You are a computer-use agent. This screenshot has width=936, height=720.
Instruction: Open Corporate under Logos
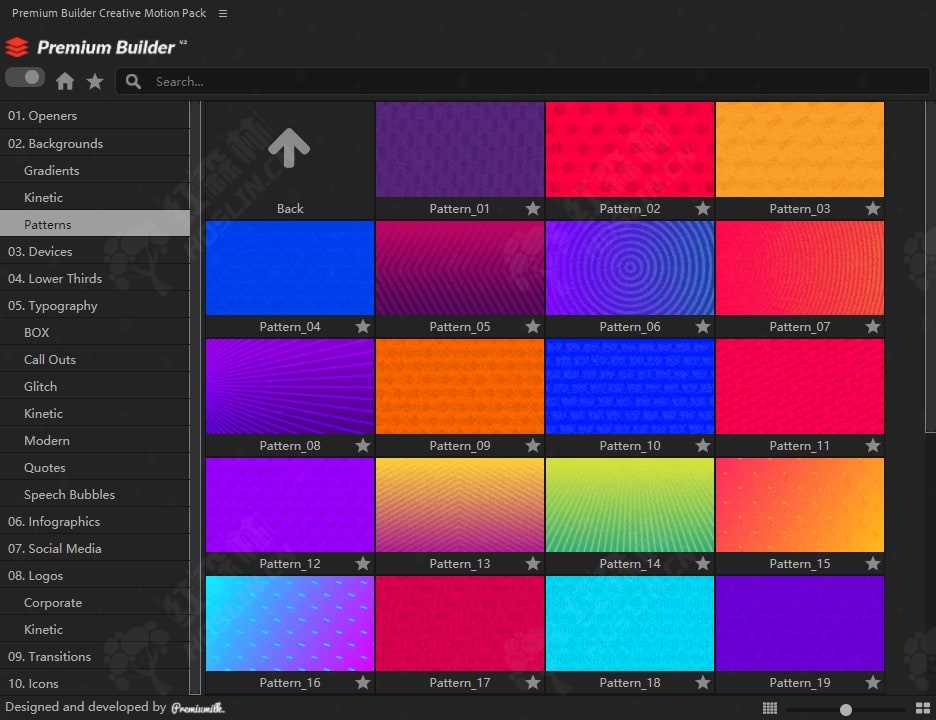pos(95,602)
